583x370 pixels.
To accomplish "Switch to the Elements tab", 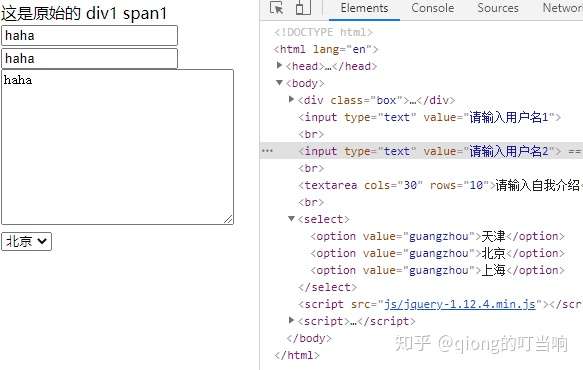I will (x=364, y=8).
